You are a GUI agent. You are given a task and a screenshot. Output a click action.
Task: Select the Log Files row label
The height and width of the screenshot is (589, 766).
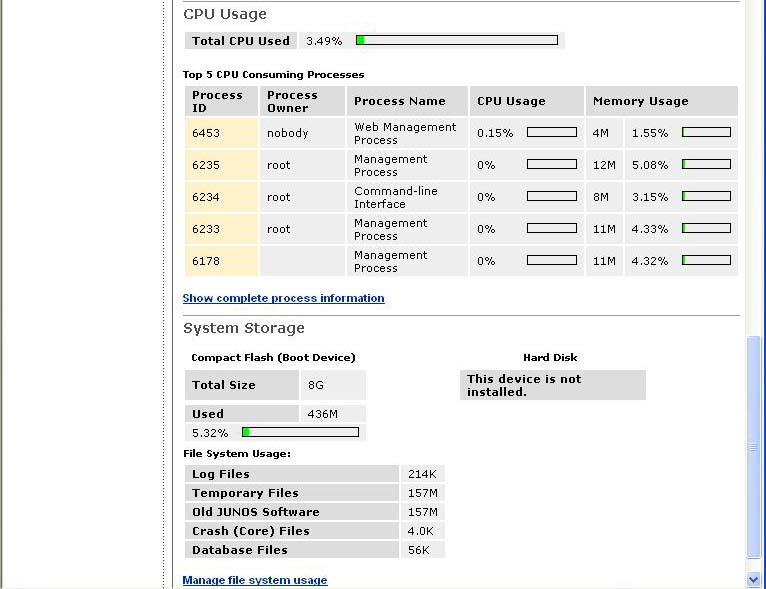[221, 474]
